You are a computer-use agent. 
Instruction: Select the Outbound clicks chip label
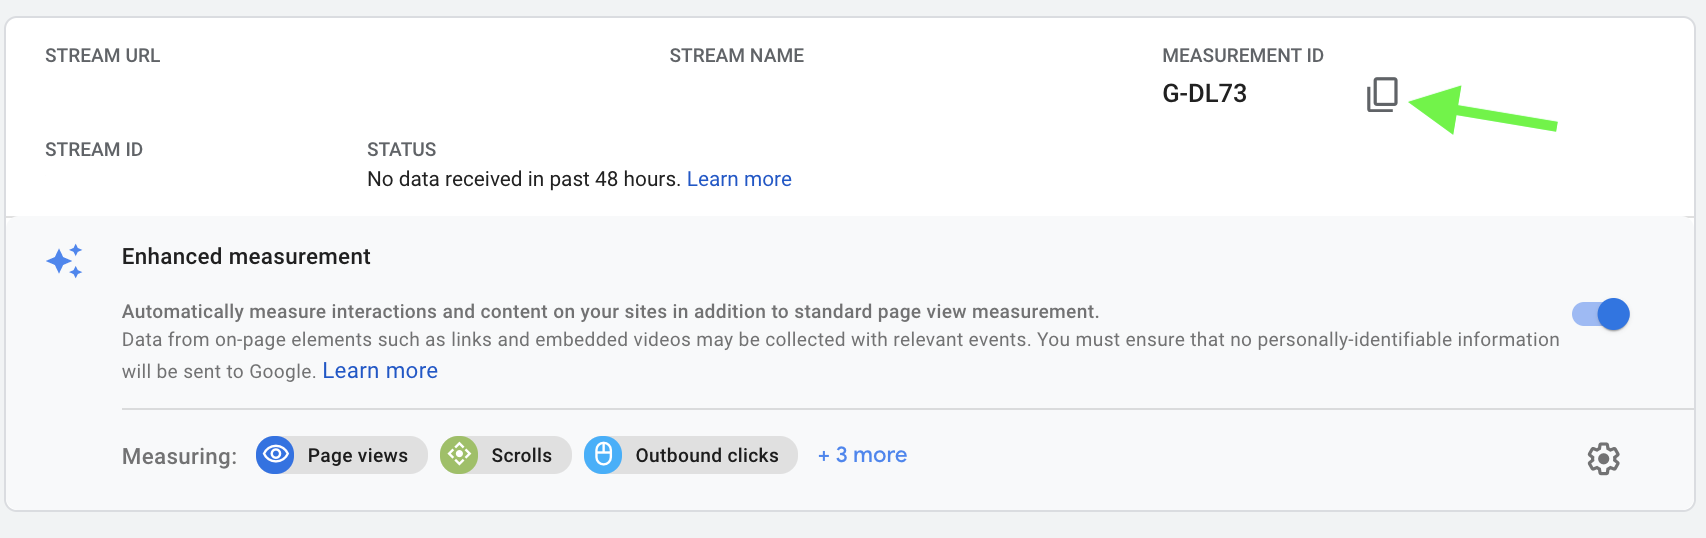(x=707, y=456)
